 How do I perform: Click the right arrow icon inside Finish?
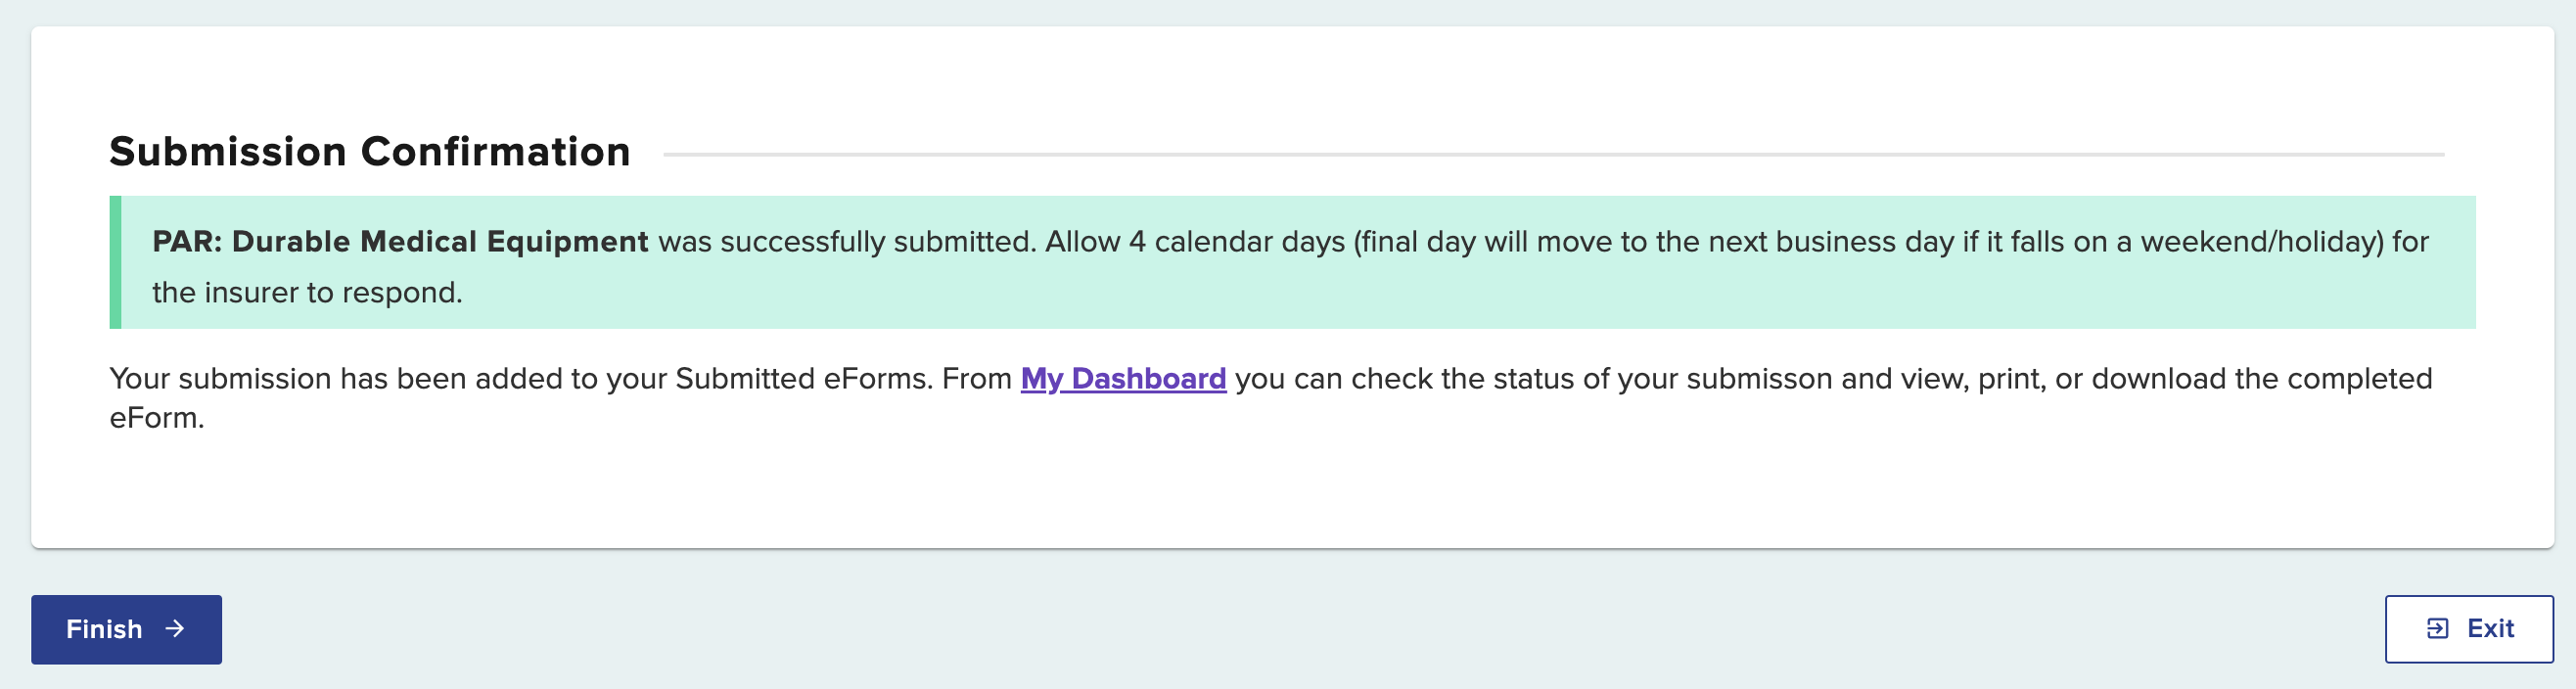coord(176,629)
